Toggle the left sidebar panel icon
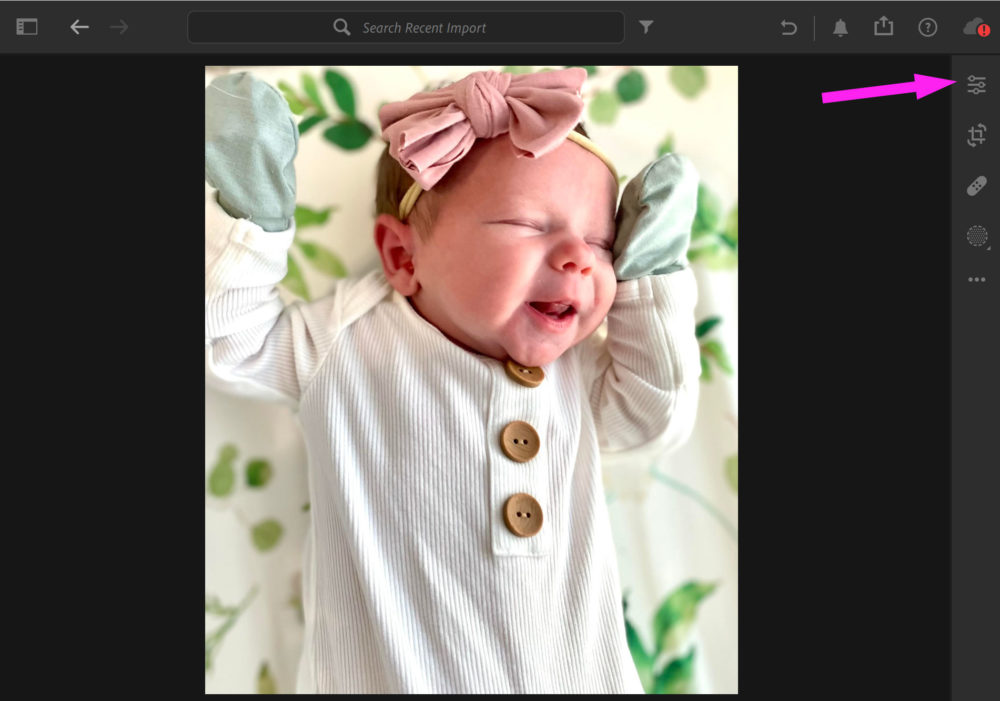Viewport: 1000px width, 701px height. point(27,27)
